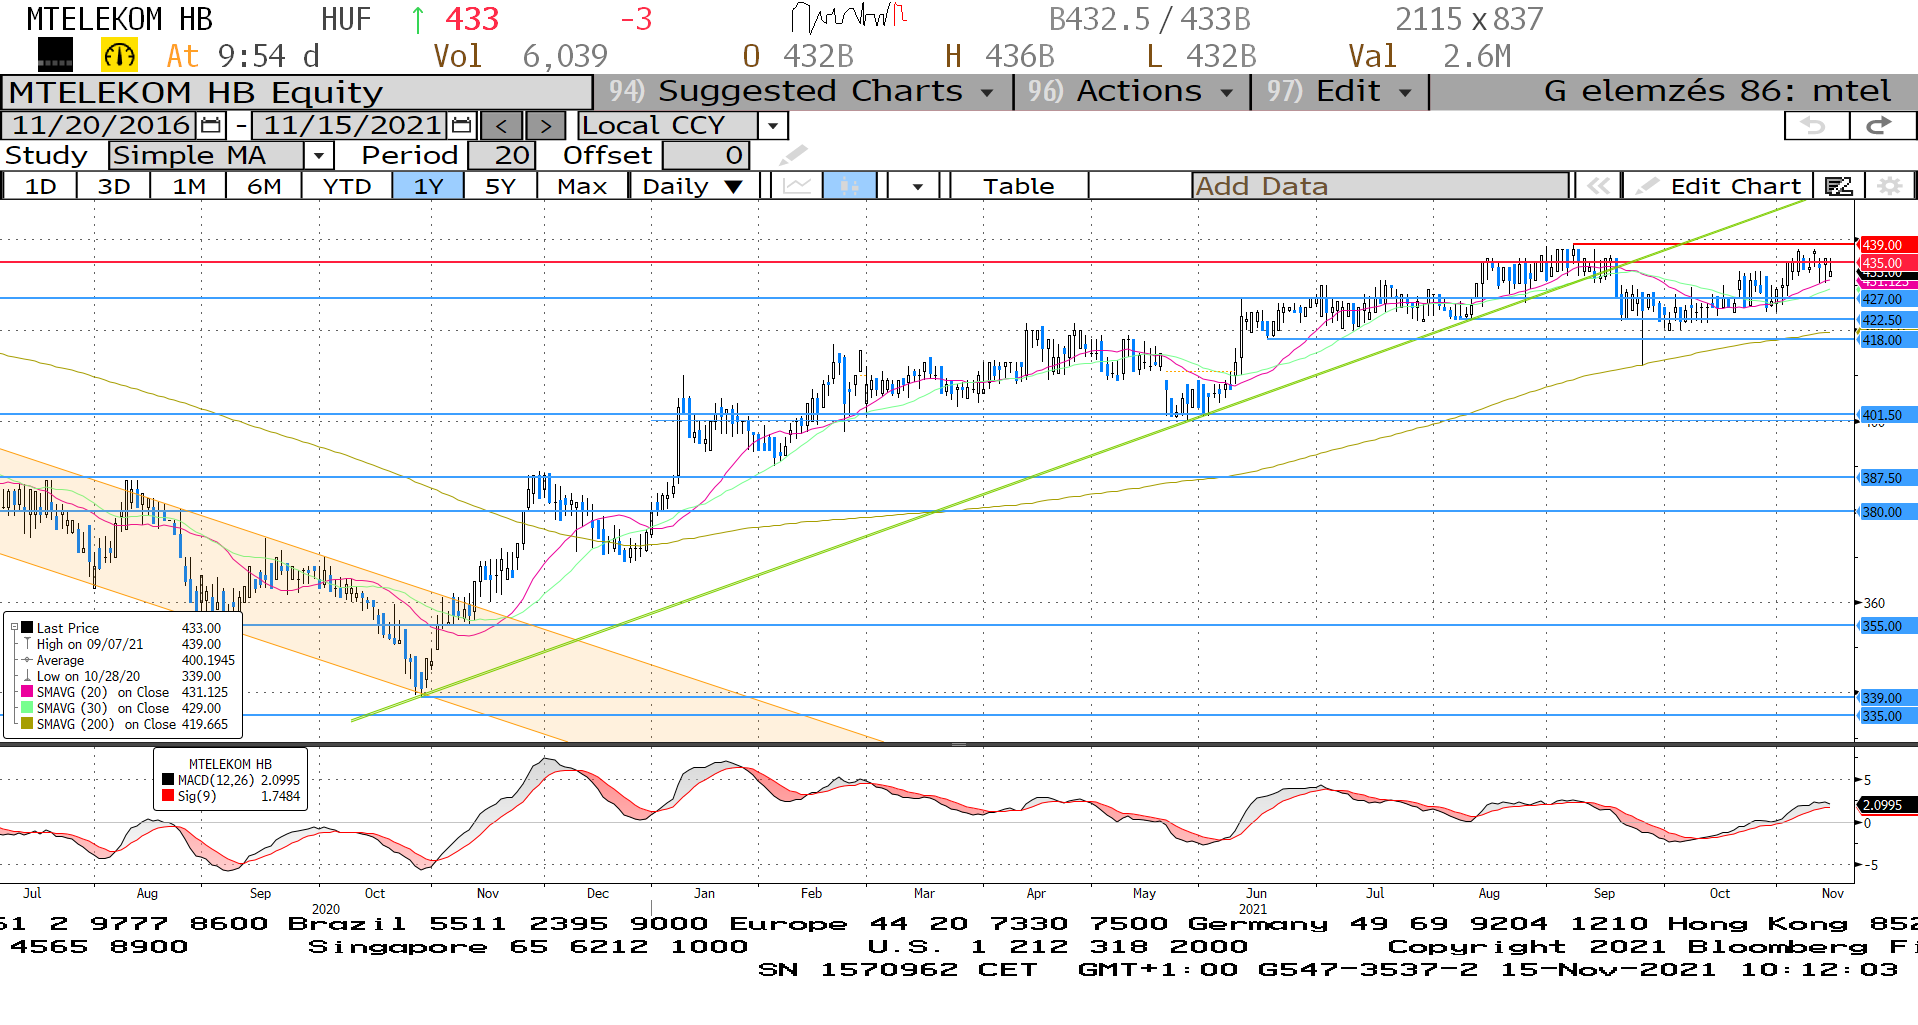Edit the end date 11/15/2021 field
Image resolution: width=1918 pixels, height=1025 pixels.
click(x=351, y=126)
